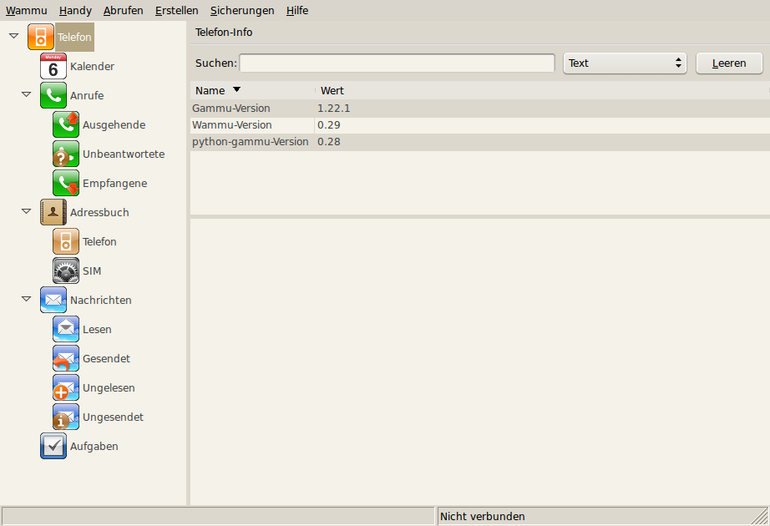Viewport: 770px width, 526px height.
Task: Open the Sicherungen menu
Action: 242,10
